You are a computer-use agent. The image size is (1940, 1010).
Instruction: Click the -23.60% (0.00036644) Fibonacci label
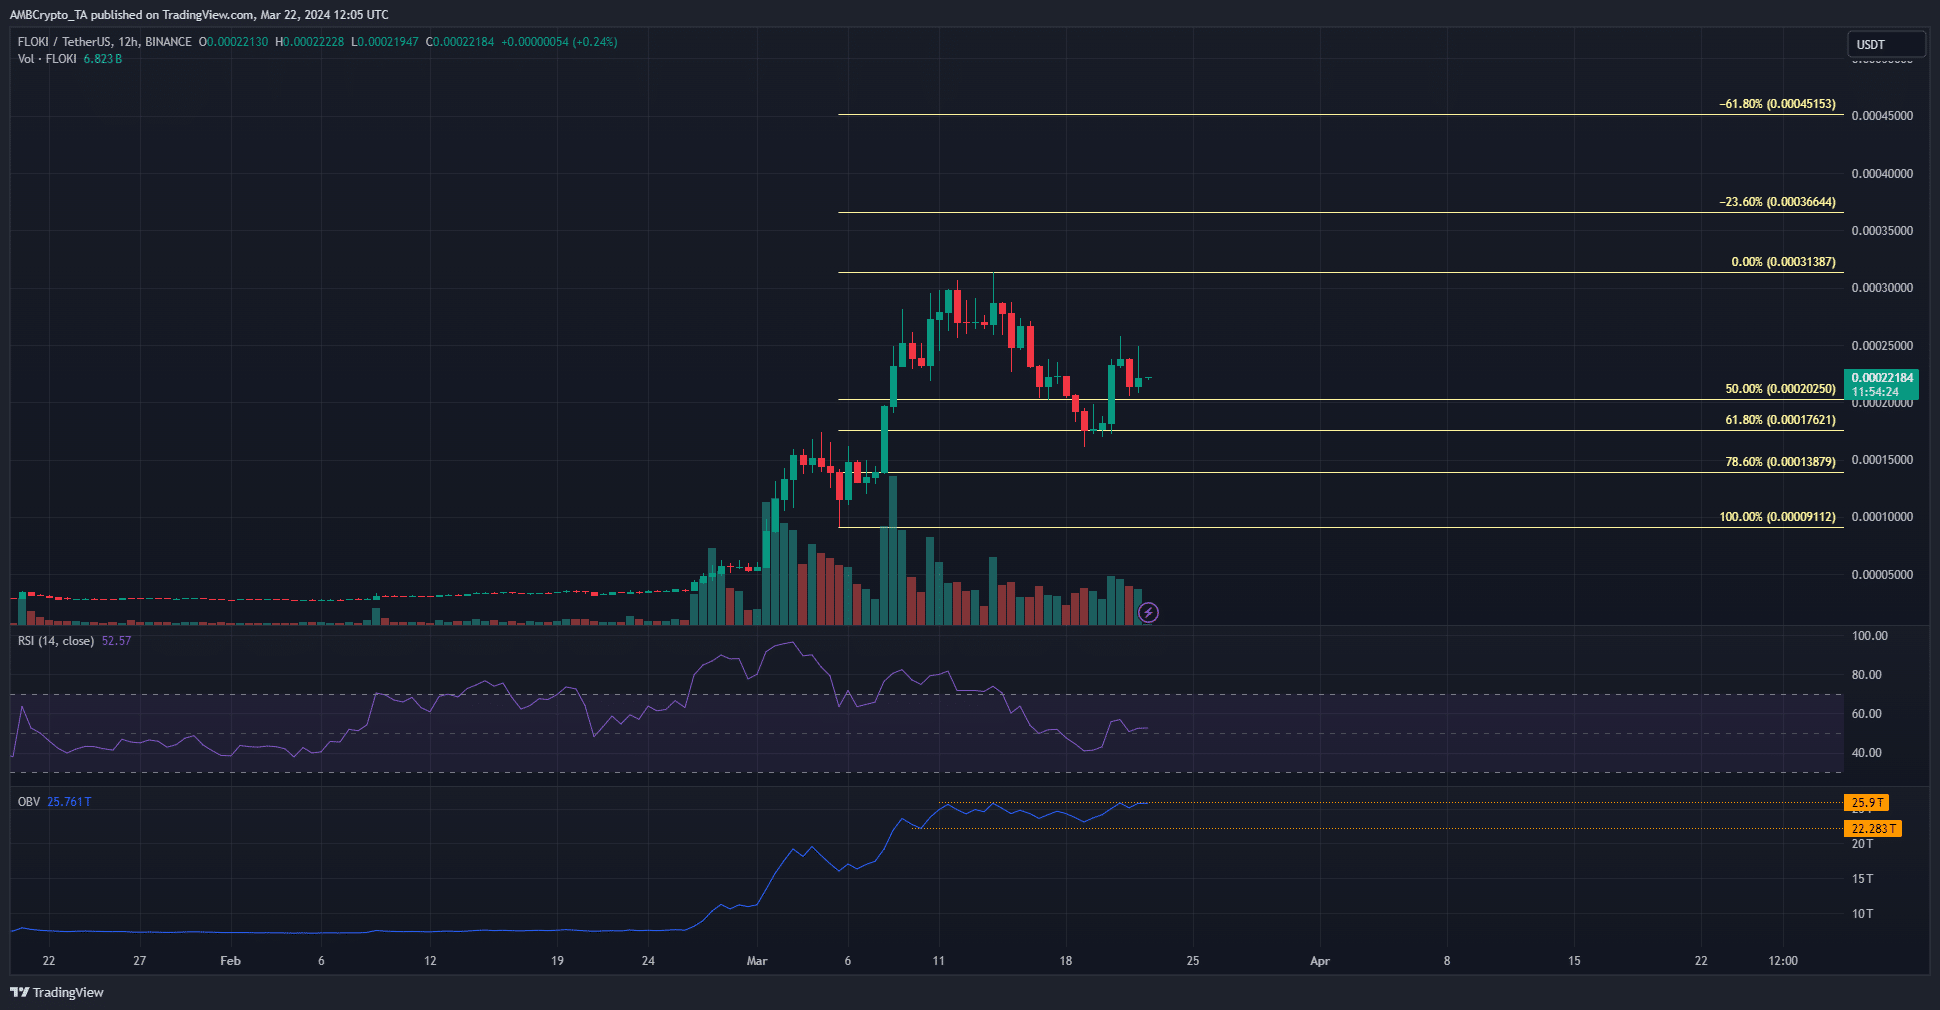[x=1778, y=202]
